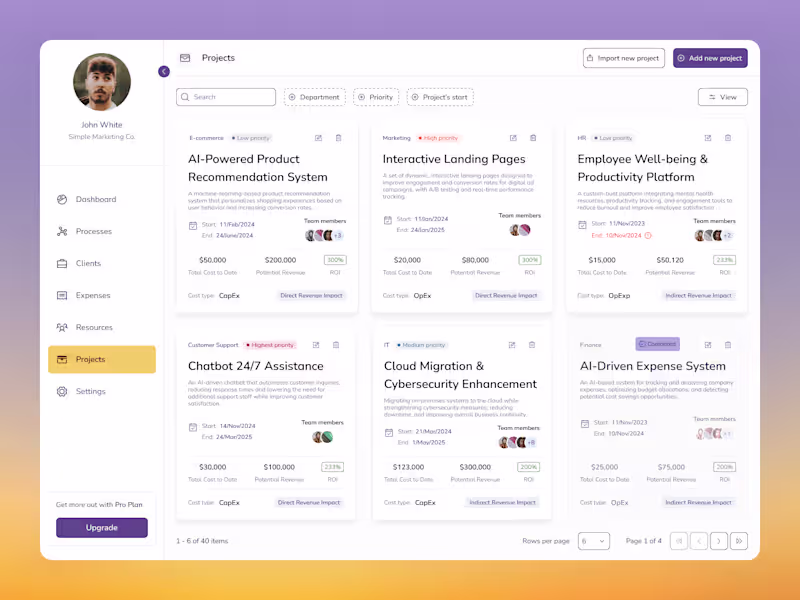Click the Projects page header icon
800x600 pixels.
pos(185,58)
